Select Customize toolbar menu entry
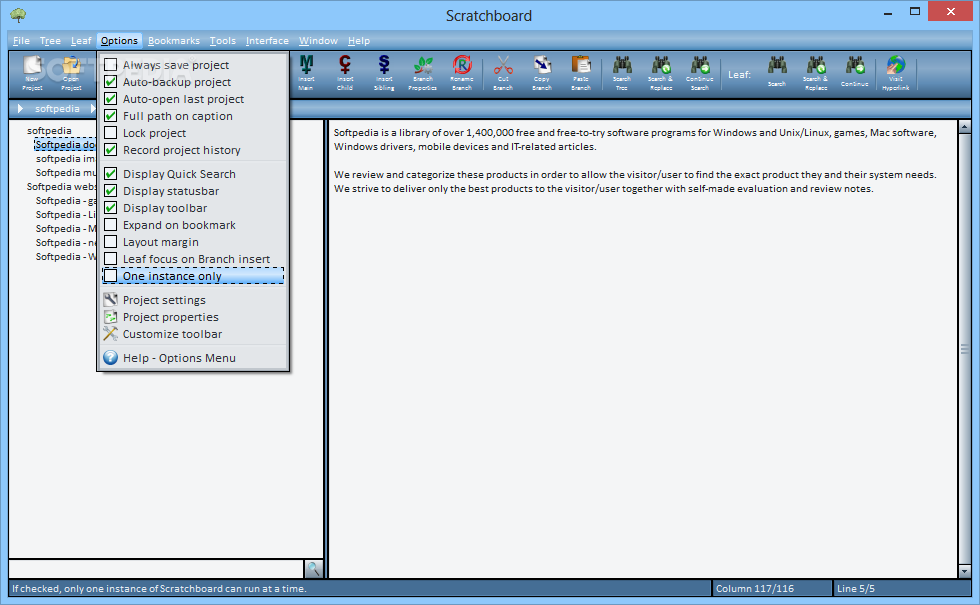This screenshot has height=605, width=980. 193,334
